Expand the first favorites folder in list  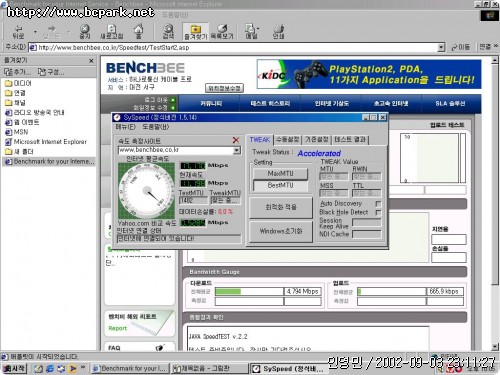(18, 83)
